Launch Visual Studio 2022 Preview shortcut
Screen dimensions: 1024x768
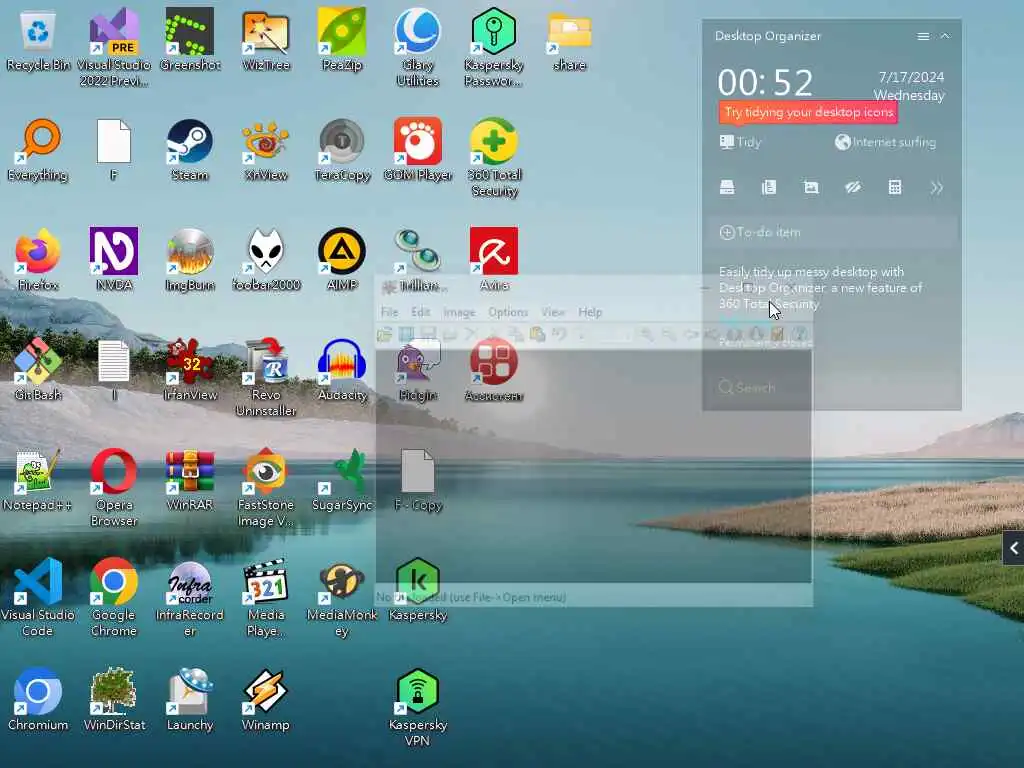pos(114,48)
